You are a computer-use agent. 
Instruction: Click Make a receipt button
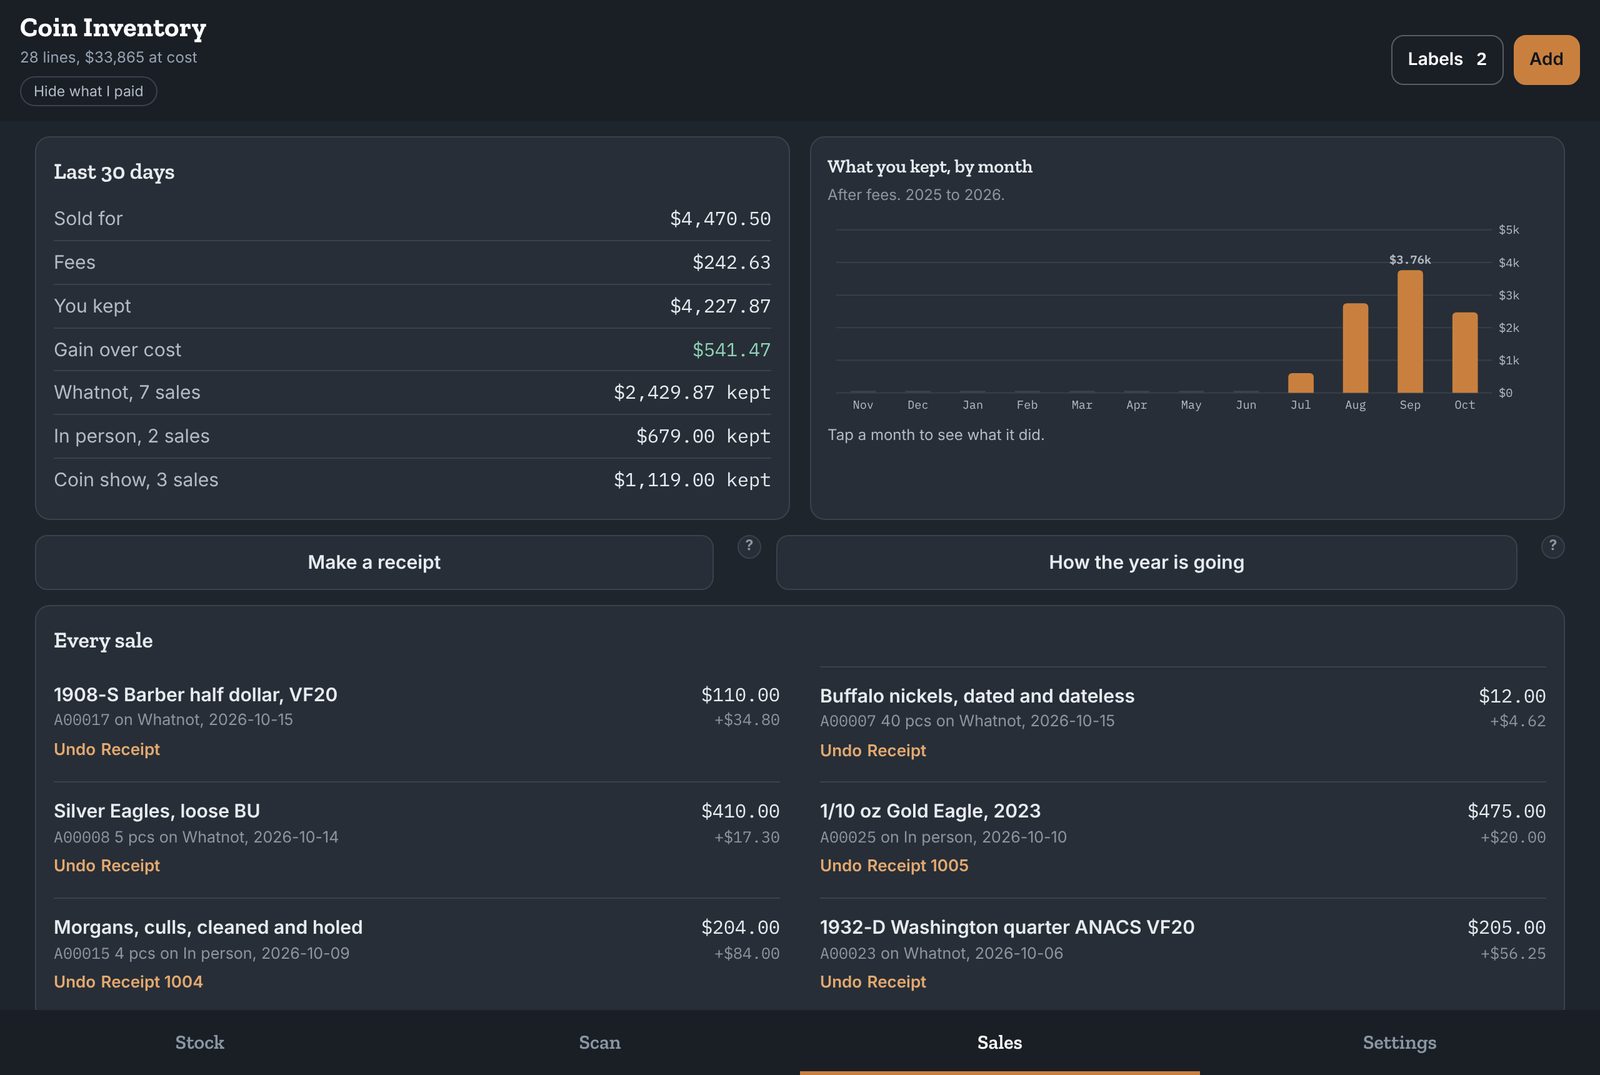pyautogui.click(x=374, y=562)
